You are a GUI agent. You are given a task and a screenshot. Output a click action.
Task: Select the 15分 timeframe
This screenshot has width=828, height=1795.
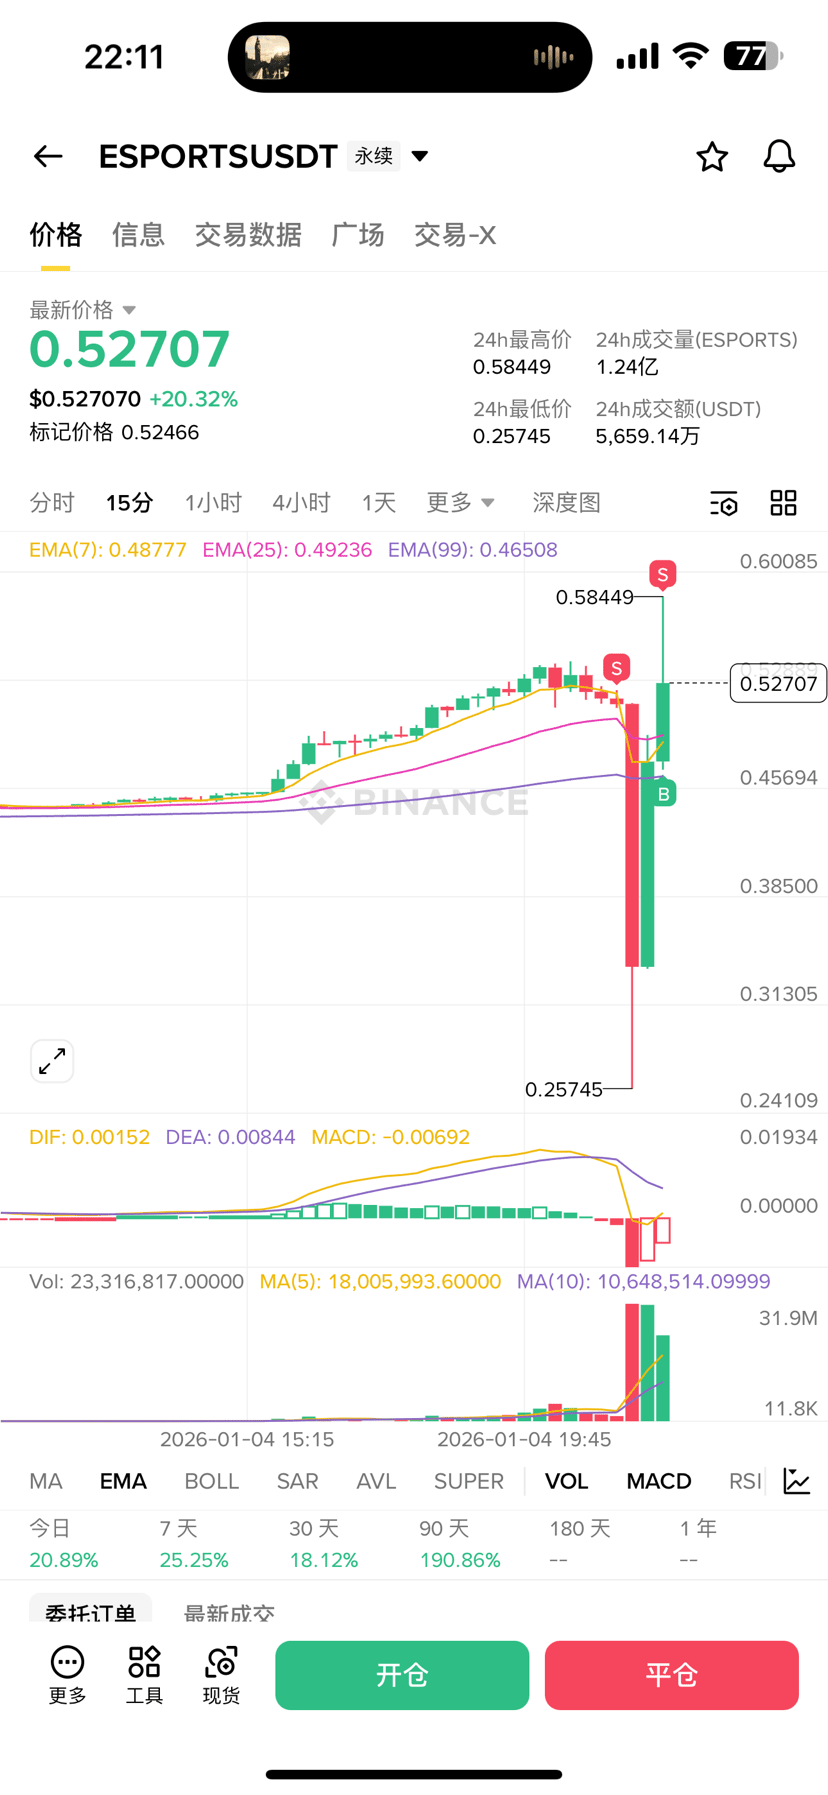130,503
